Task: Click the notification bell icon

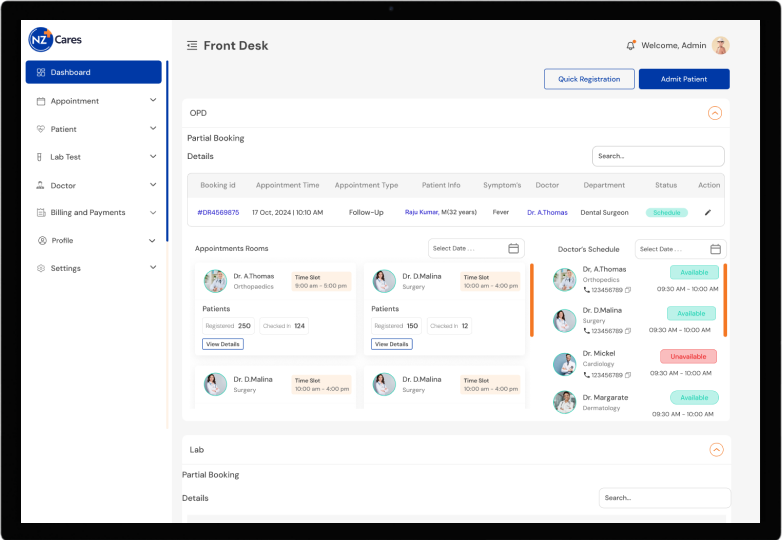Action: tap(630, 46)
